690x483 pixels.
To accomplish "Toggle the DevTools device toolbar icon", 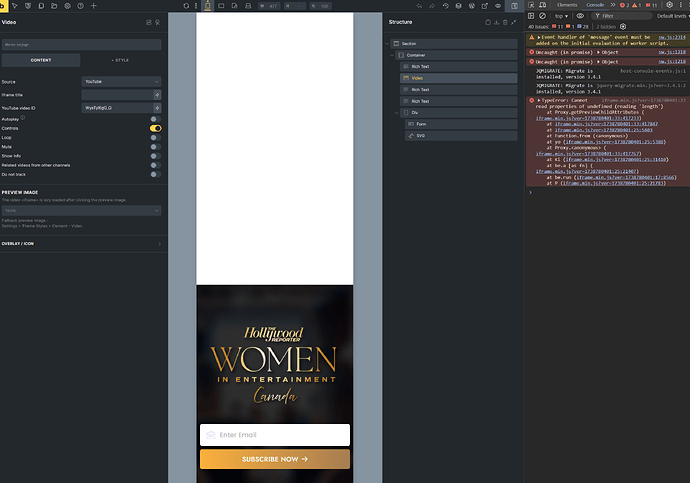I will [543, 5].
